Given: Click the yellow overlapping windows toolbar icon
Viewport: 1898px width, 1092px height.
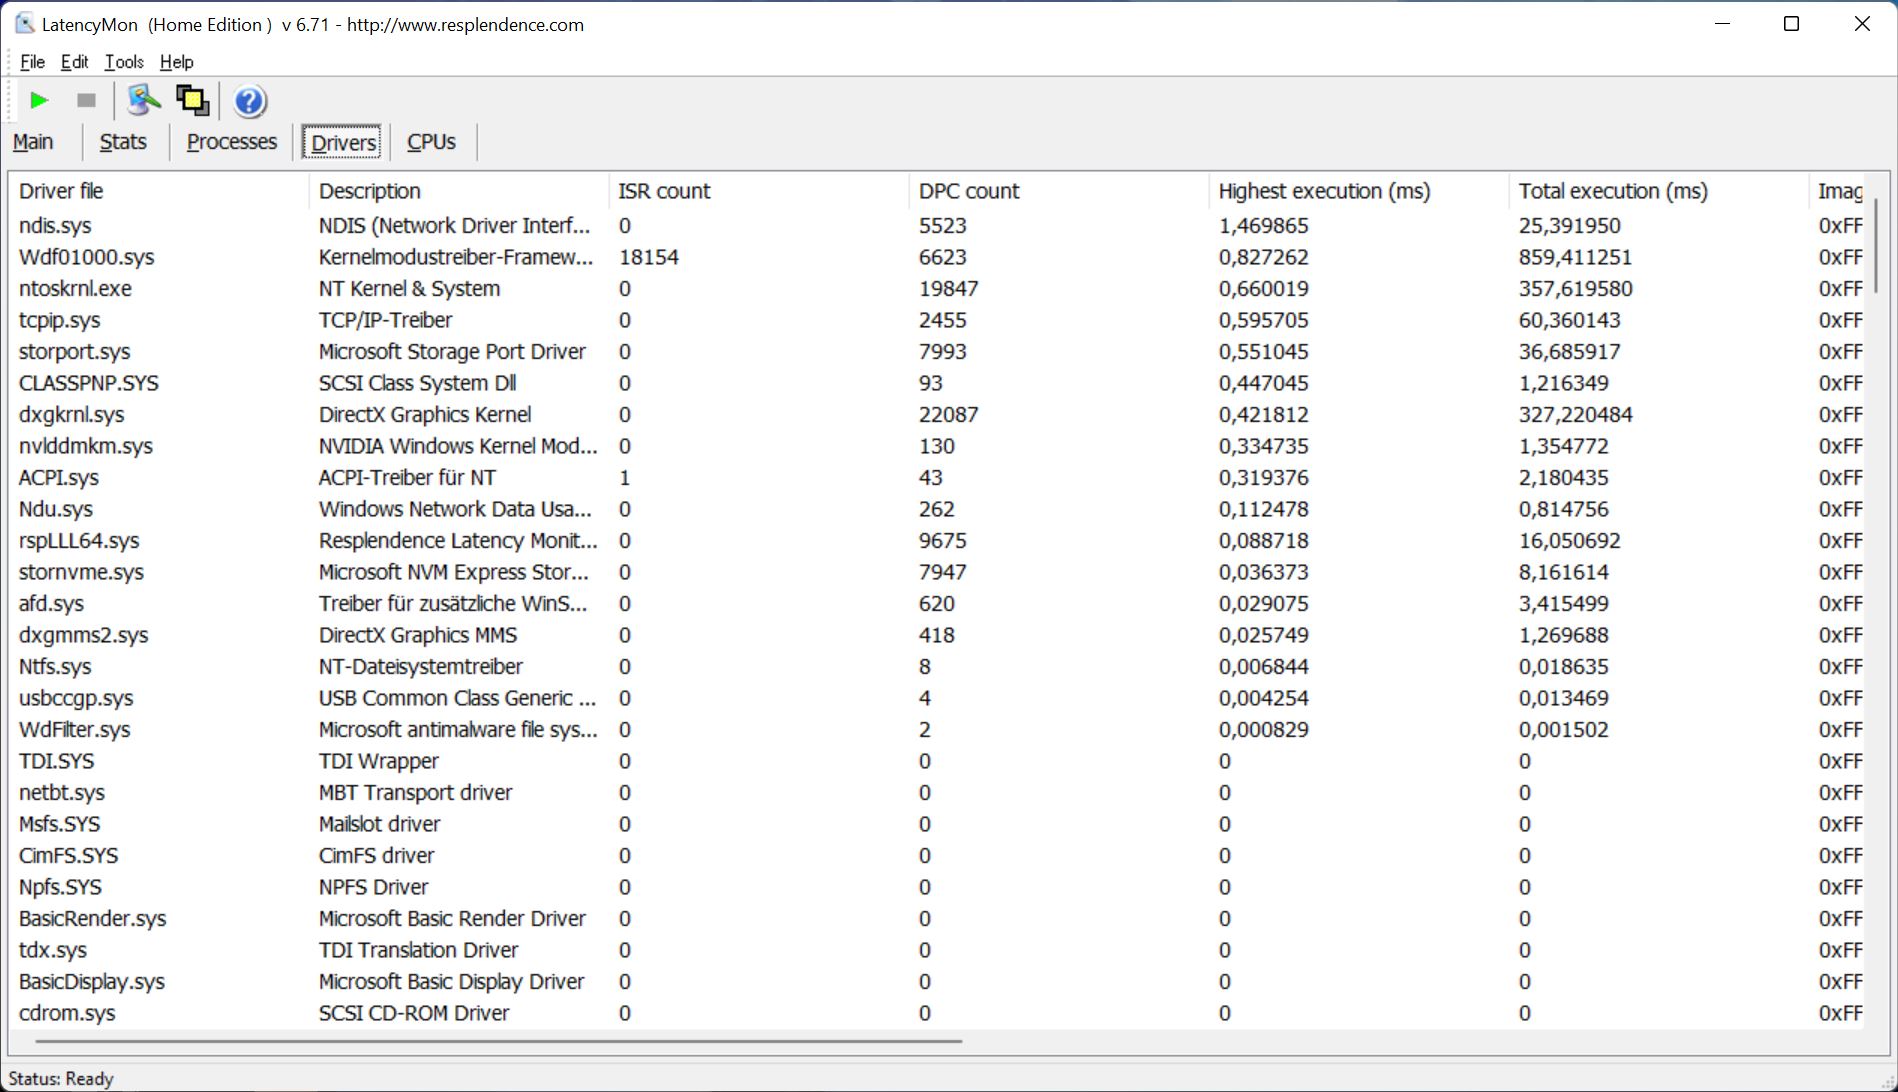Looking at the screenshot, I should (192, 100).
